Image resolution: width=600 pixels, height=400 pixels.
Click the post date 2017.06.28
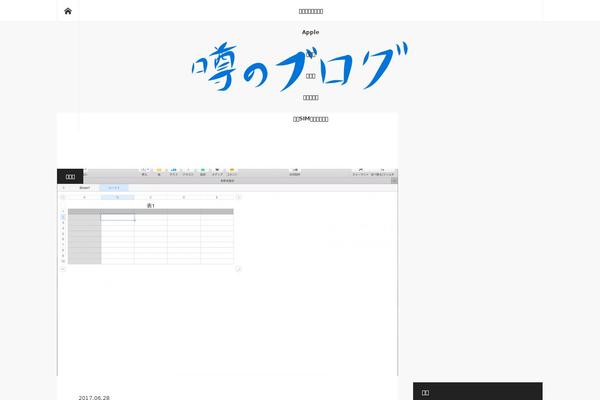pyautogui.click(x=94, y=398)
